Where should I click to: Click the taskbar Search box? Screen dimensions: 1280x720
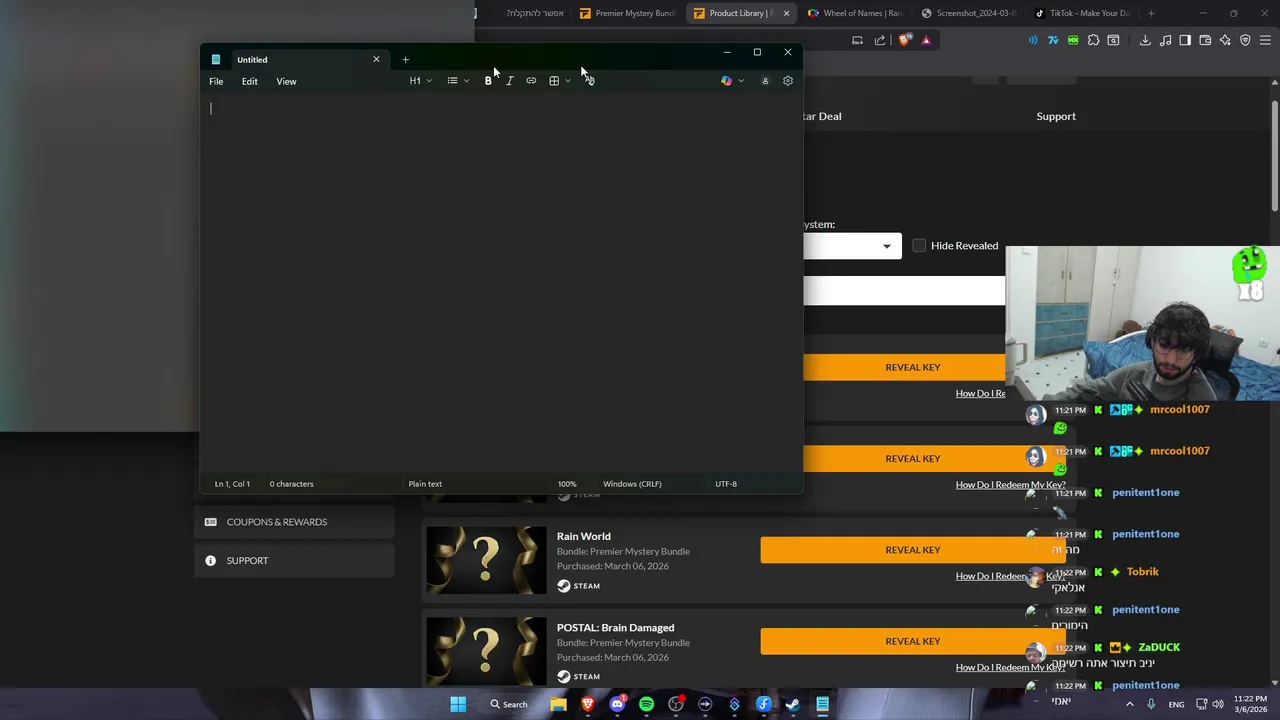coord(508,704)
